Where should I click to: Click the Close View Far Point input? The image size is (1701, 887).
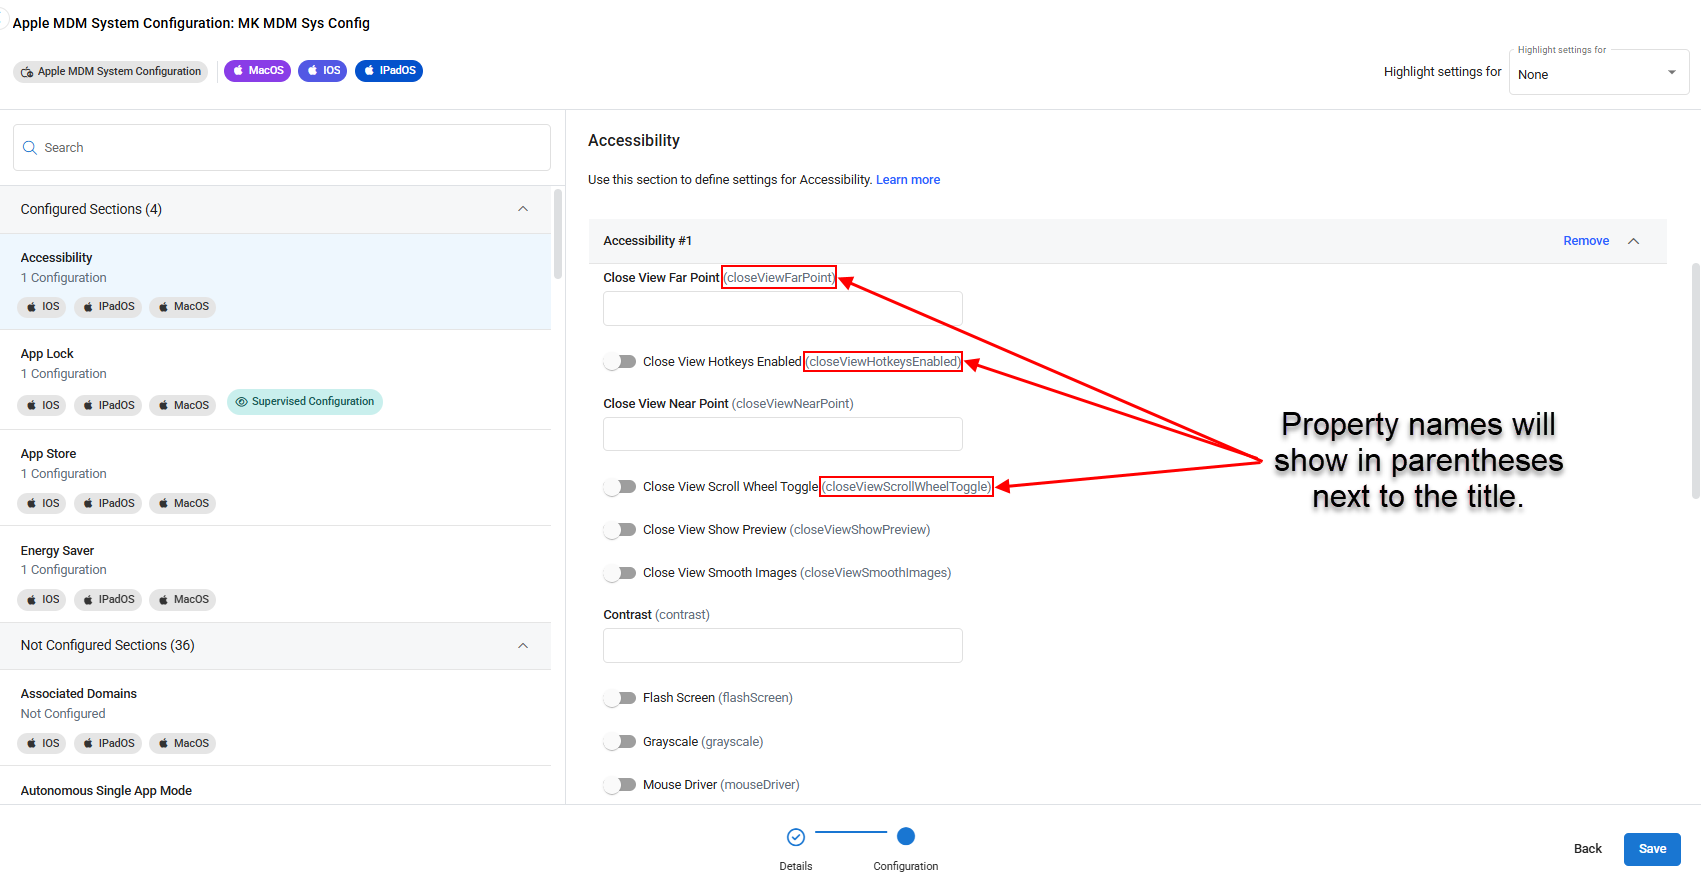click(x=783, y=309)
